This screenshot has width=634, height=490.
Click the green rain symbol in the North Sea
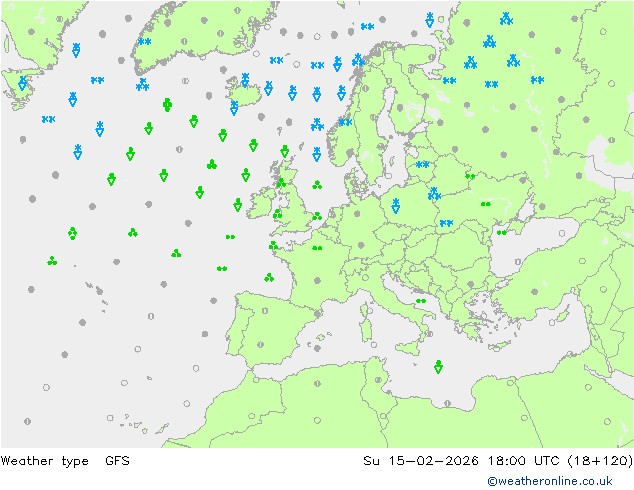click(x=317, y=185)
